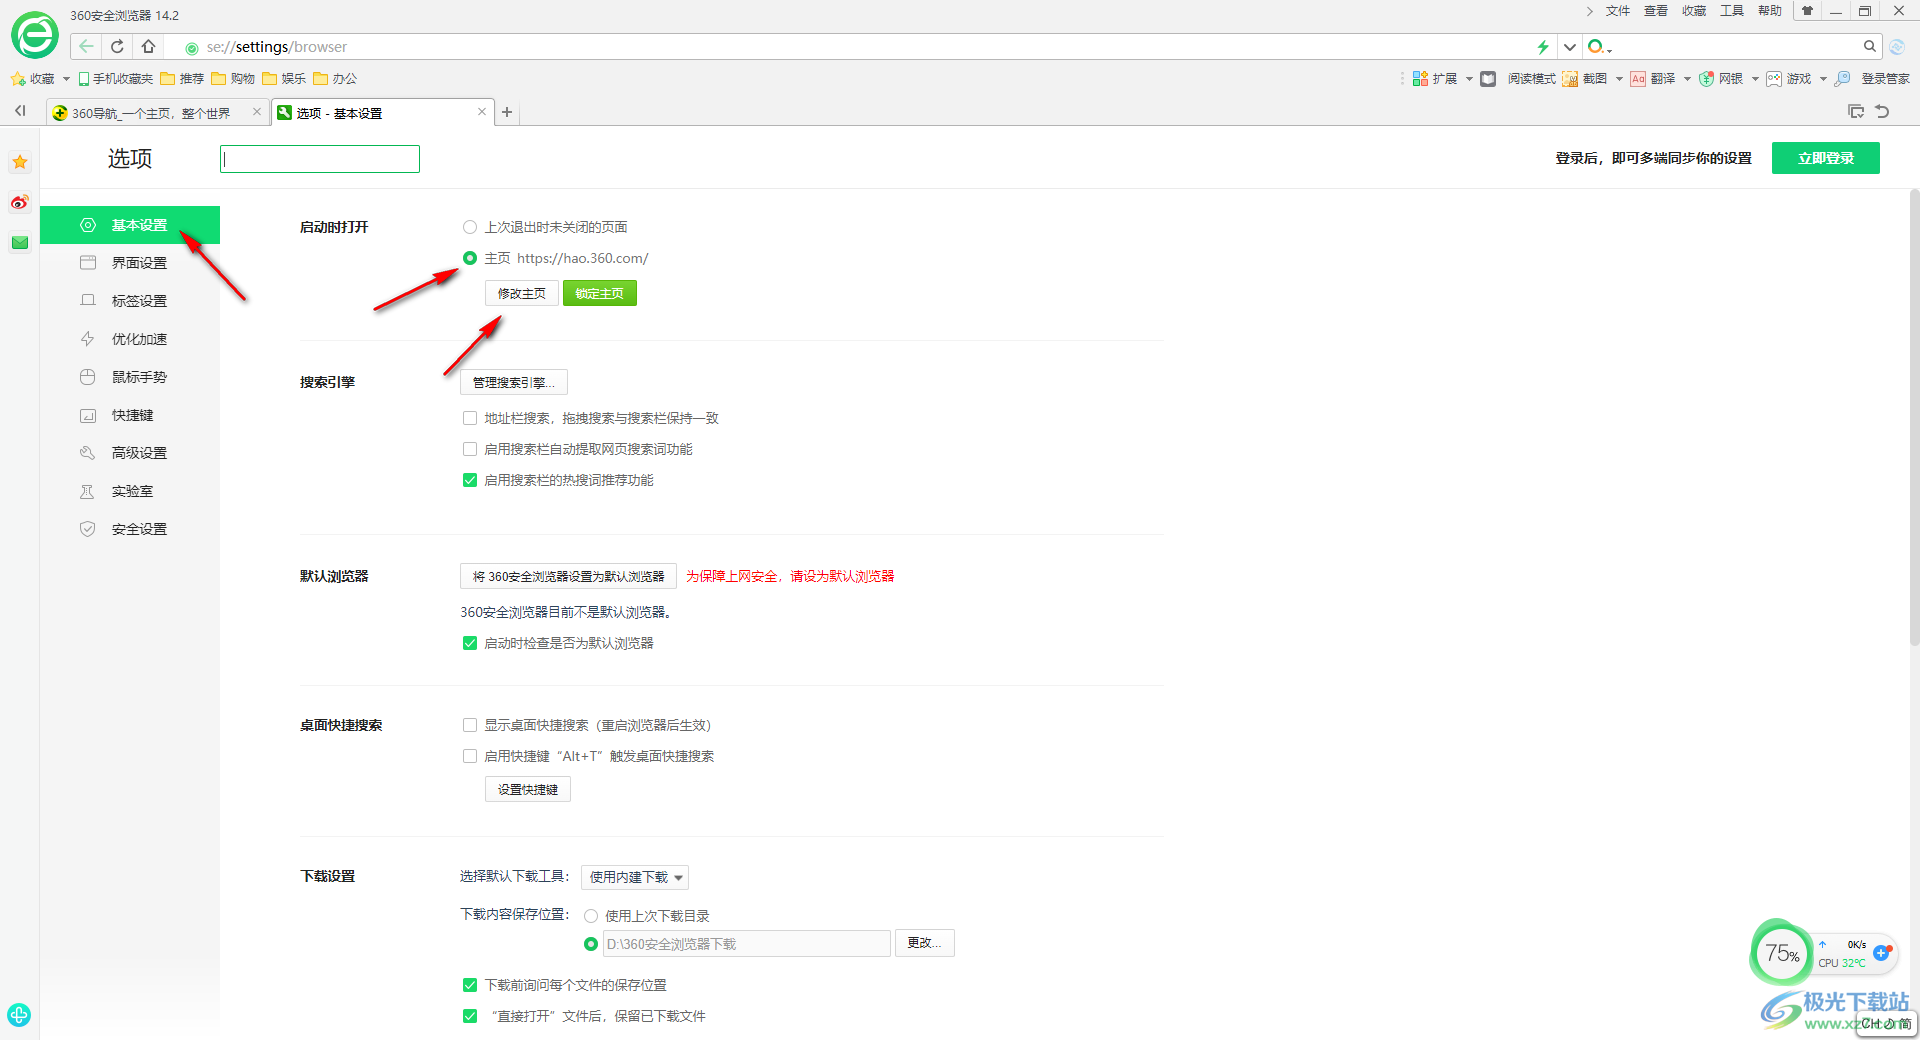Image resolution: width=1920 pixels, height=1040 pixels.
Task: Switch to 界面设置 settings section
Action: pyautogui.click(x=130, y=263)
